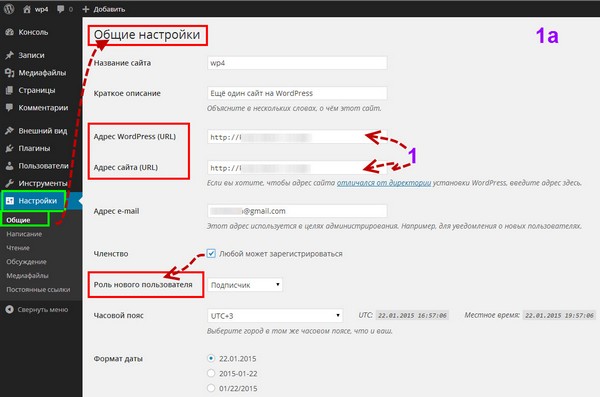
Task: Click Добавить in the admin bar
Action: 109,9
